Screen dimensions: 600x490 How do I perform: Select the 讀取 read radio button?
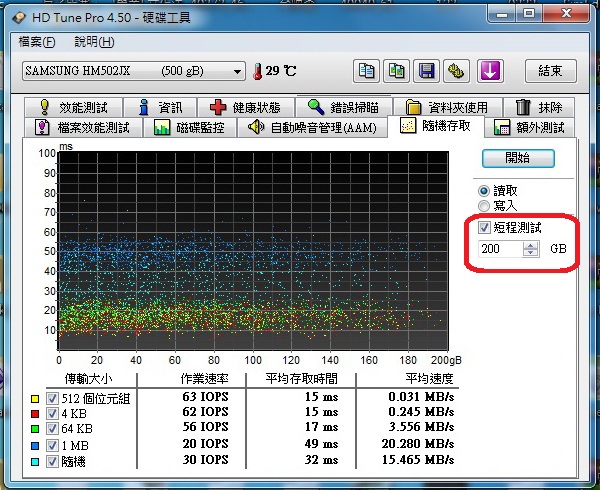pos(484,190)
